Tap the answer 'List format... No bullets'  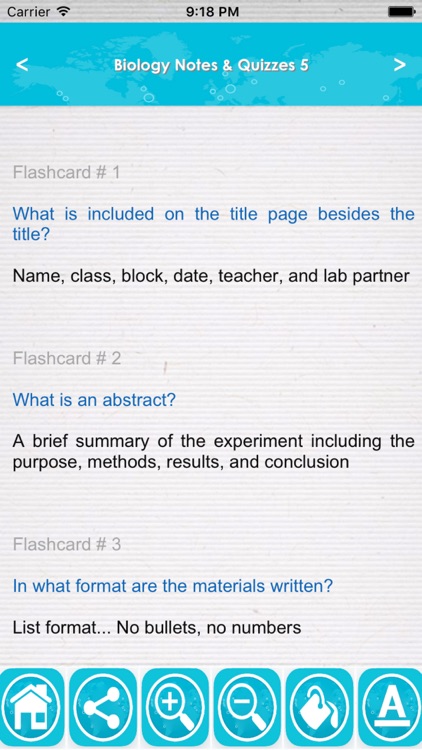click(x=157, y=628)
